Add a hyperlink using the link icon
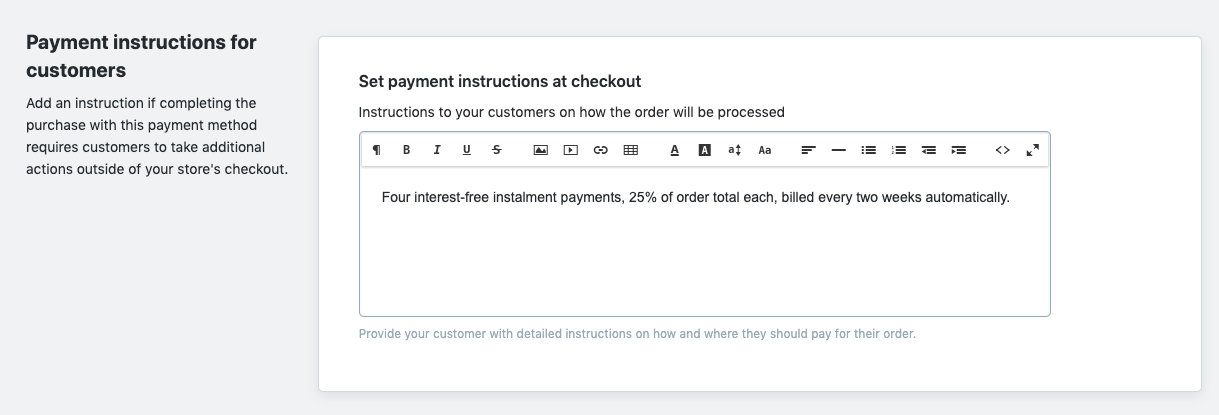 (601, 150)
